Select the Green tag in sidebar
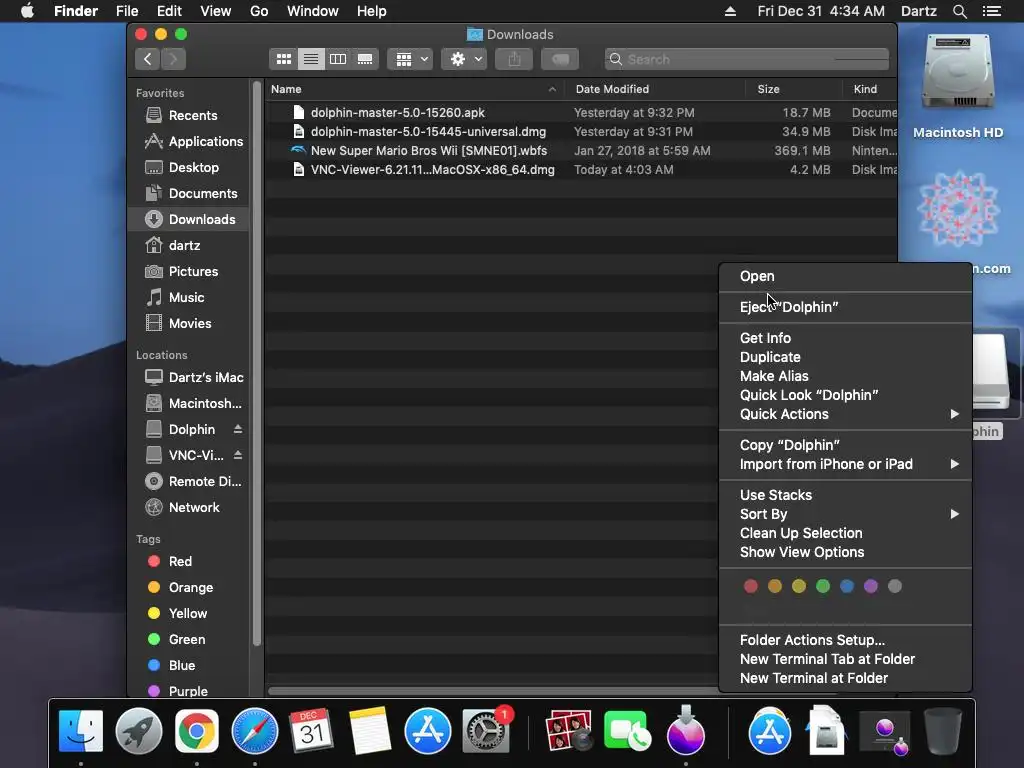 tap(189, 639)
